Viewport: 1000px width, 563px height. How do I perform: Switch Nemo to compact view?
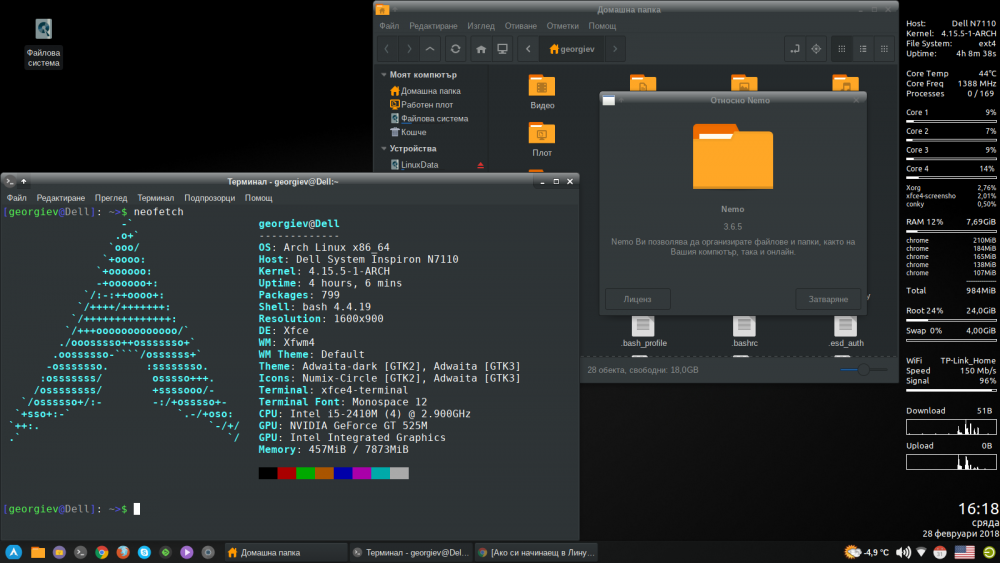click(x=884, y=49)
